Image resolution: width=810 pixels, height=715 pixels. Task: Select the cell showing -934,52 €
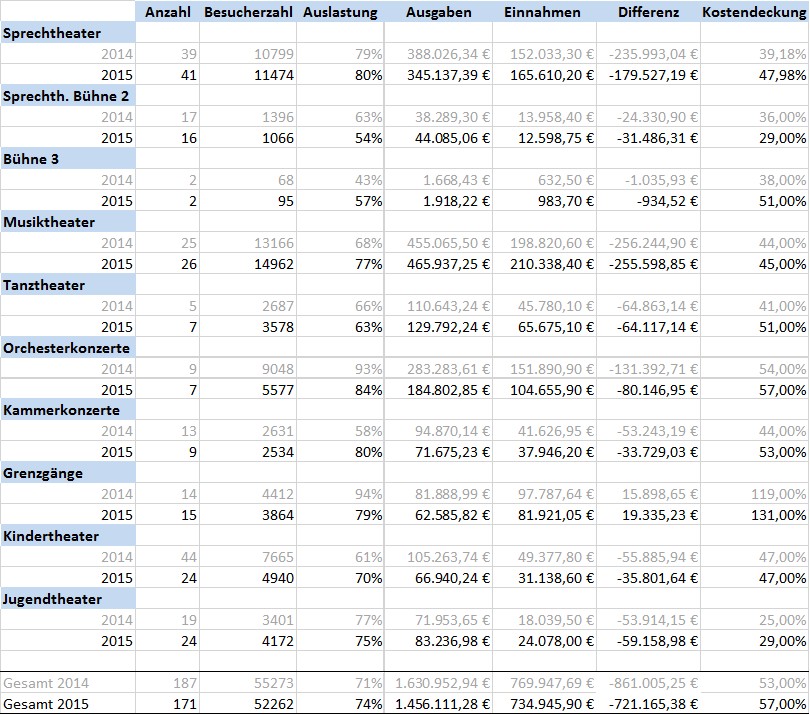click(x=648, y=201)
